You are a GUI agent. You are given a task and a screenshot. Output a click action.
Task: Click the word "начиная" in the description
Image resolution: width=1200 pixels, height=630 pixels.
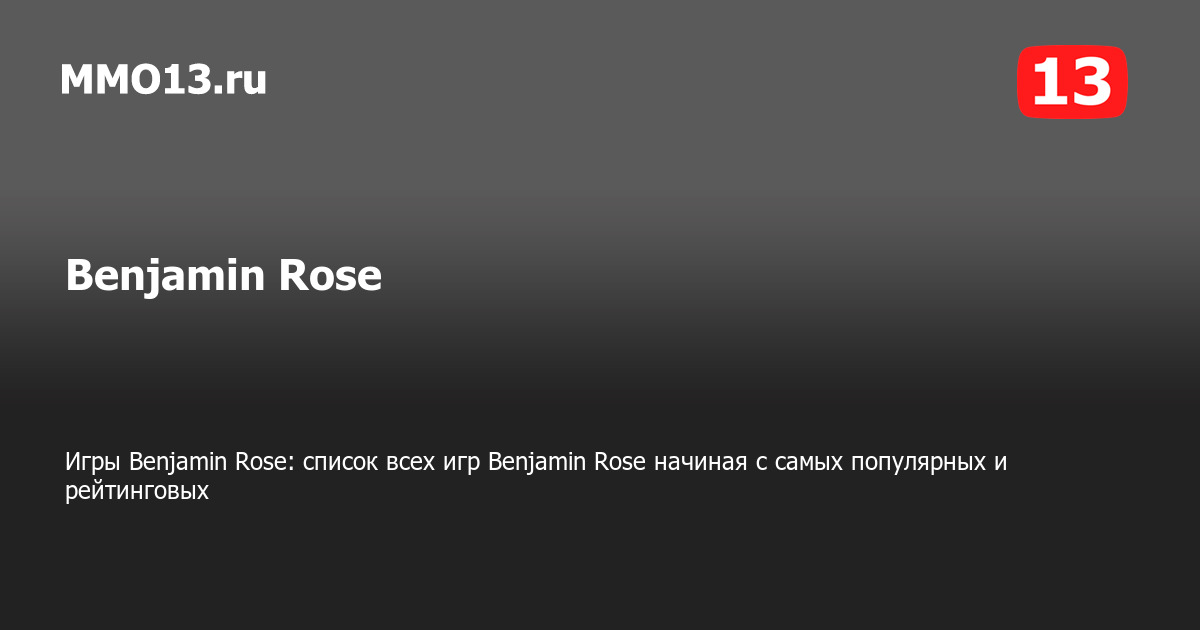697,463
